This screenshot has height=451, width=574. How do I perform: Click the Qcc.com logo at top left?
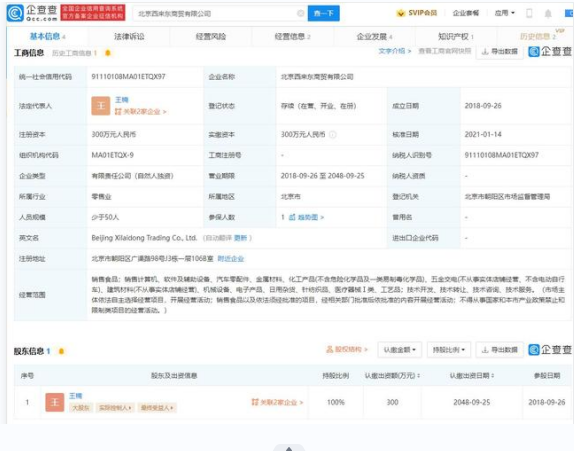pyautogui.click(x=32, y=13)
